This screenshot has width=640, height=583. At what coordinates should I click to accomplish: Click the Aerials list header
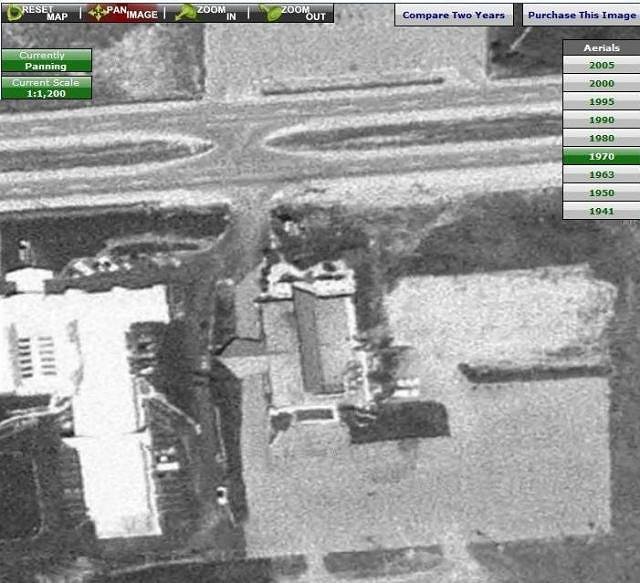601,47
